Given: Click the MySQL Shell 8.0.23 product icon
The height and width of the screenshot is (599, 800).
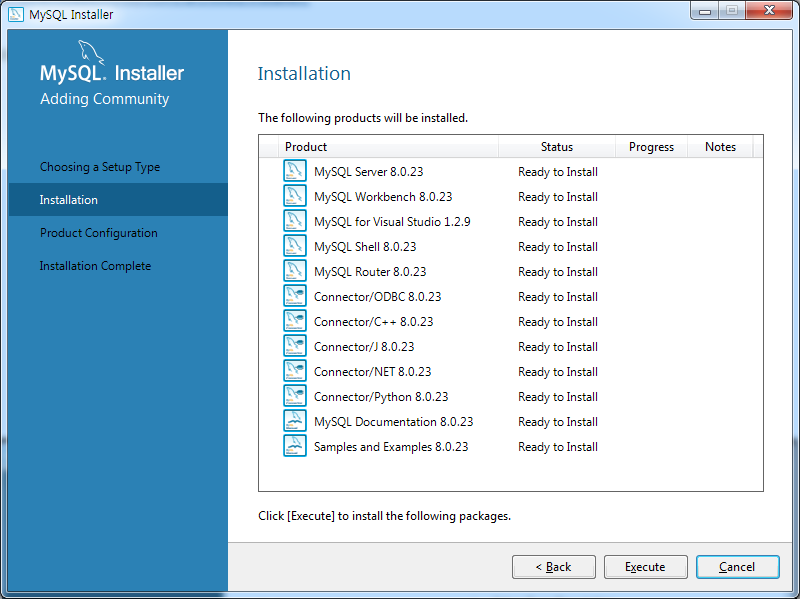Looking at the screenshot, I should pos(295,246).
